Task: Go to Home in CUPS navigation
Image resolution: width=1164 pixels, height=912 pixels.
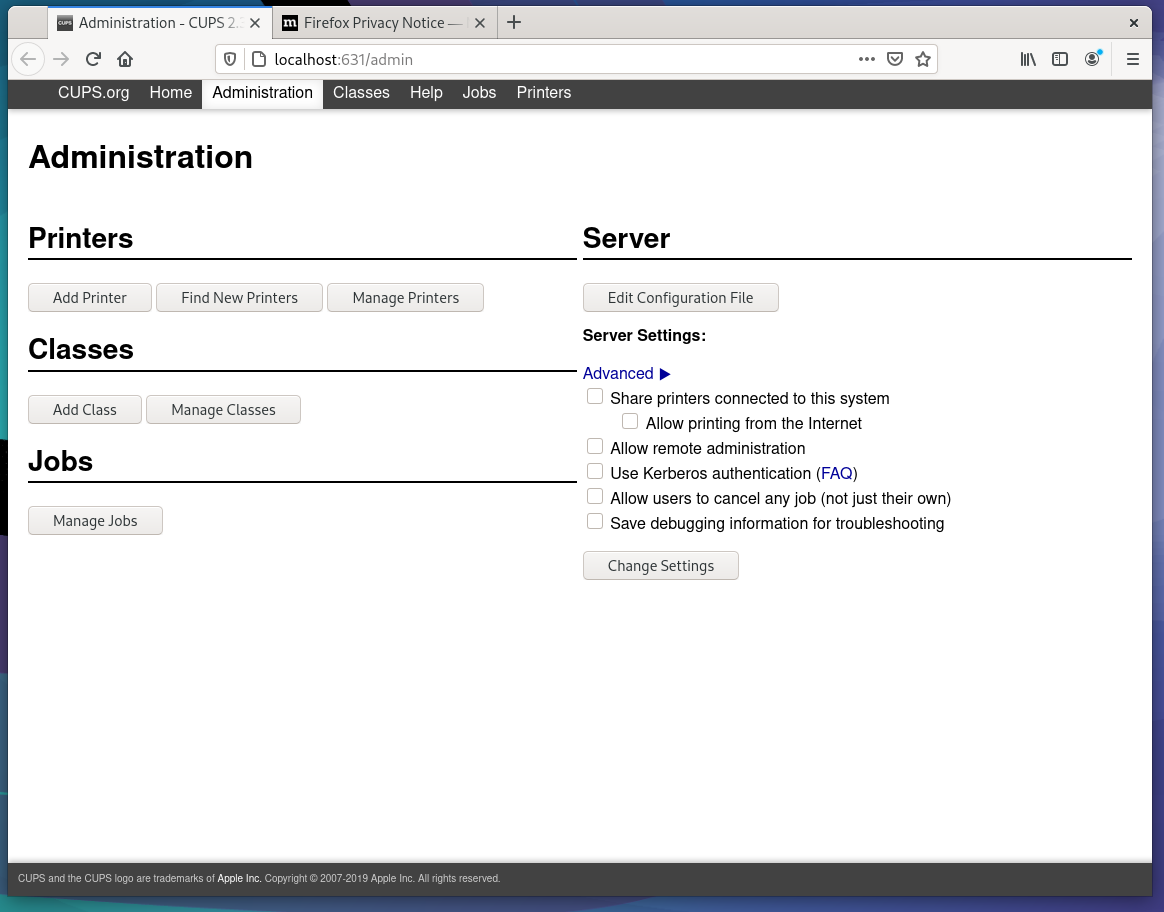Action: [171, 93]
